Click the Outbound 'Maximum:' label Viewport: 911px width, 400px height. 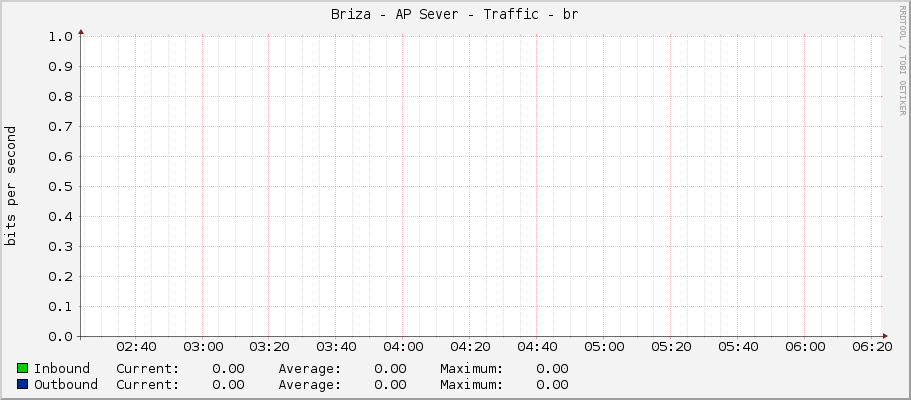coord(472,385)
